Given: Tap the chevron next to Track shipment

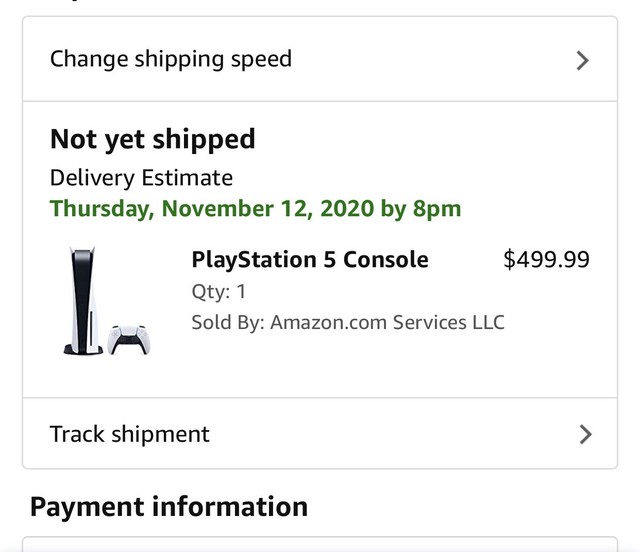Looking at the screenshot, I should pos(585,434).
